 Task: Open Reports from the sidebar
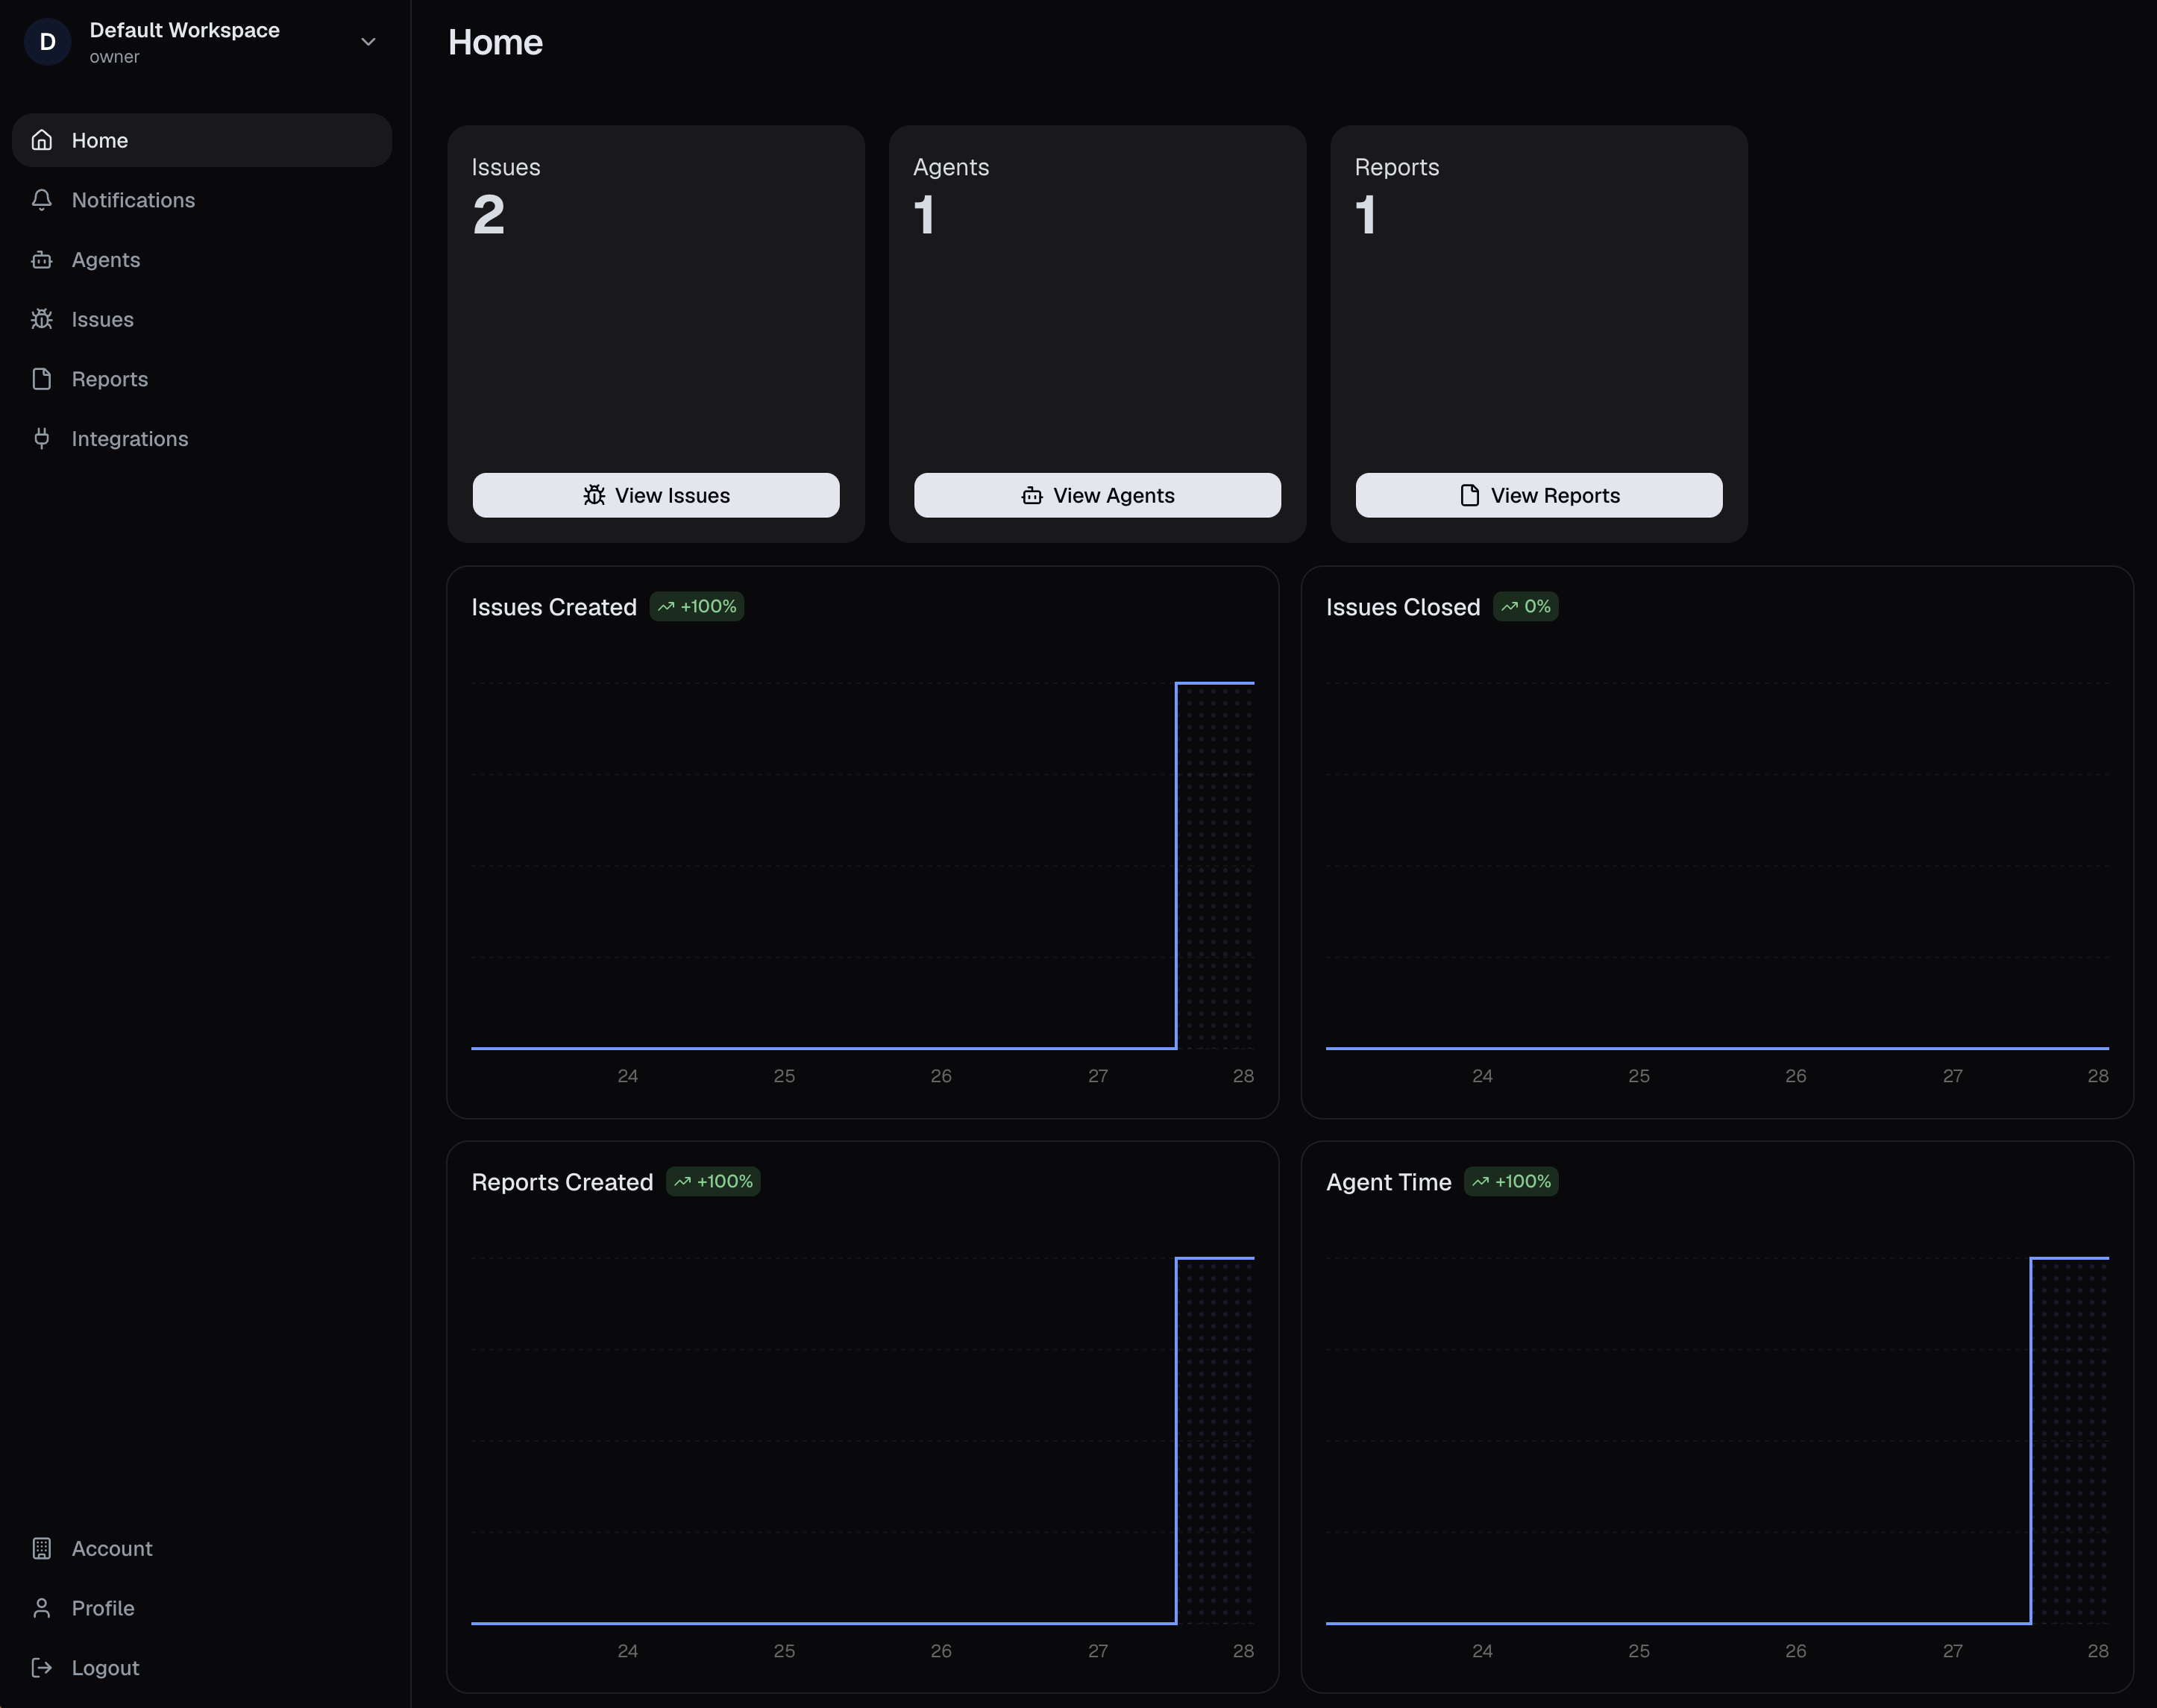click(x=201, y=379)
